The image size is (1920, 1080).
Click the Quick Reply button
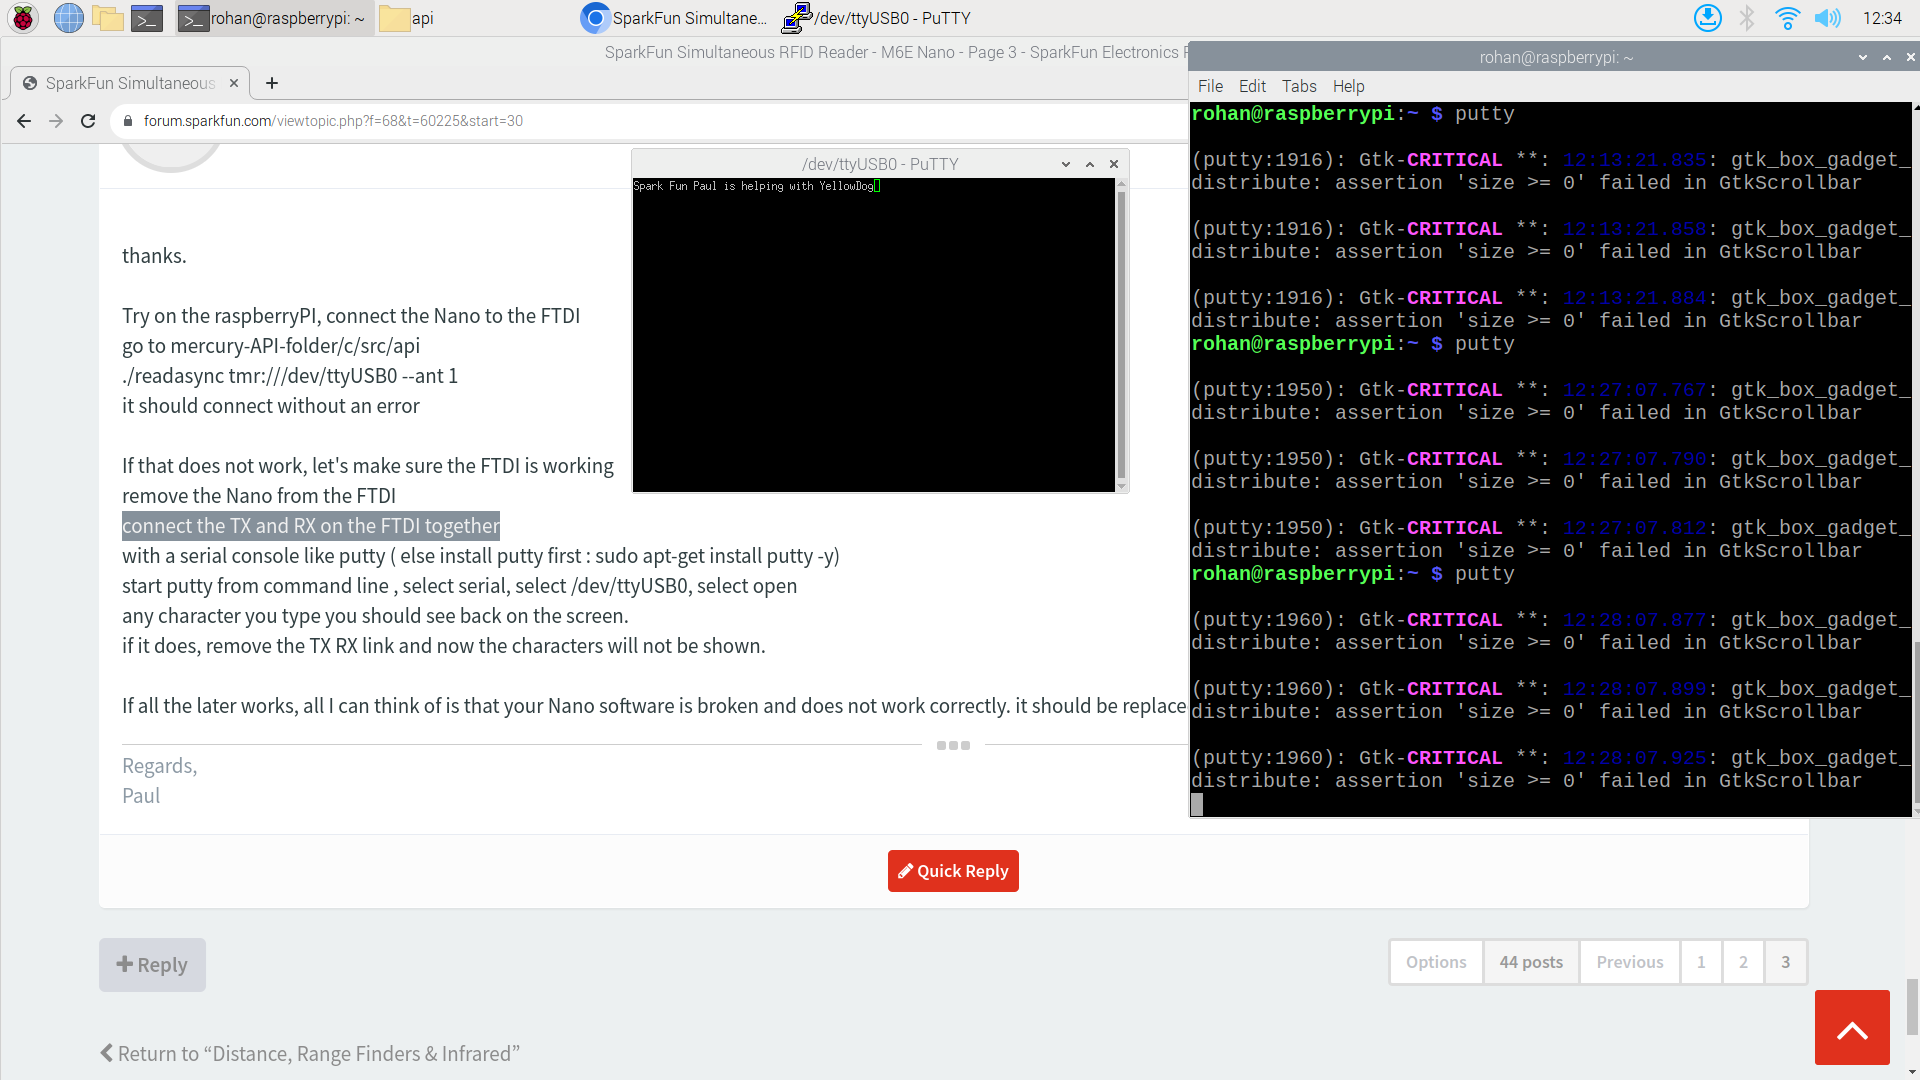point(953,871)
